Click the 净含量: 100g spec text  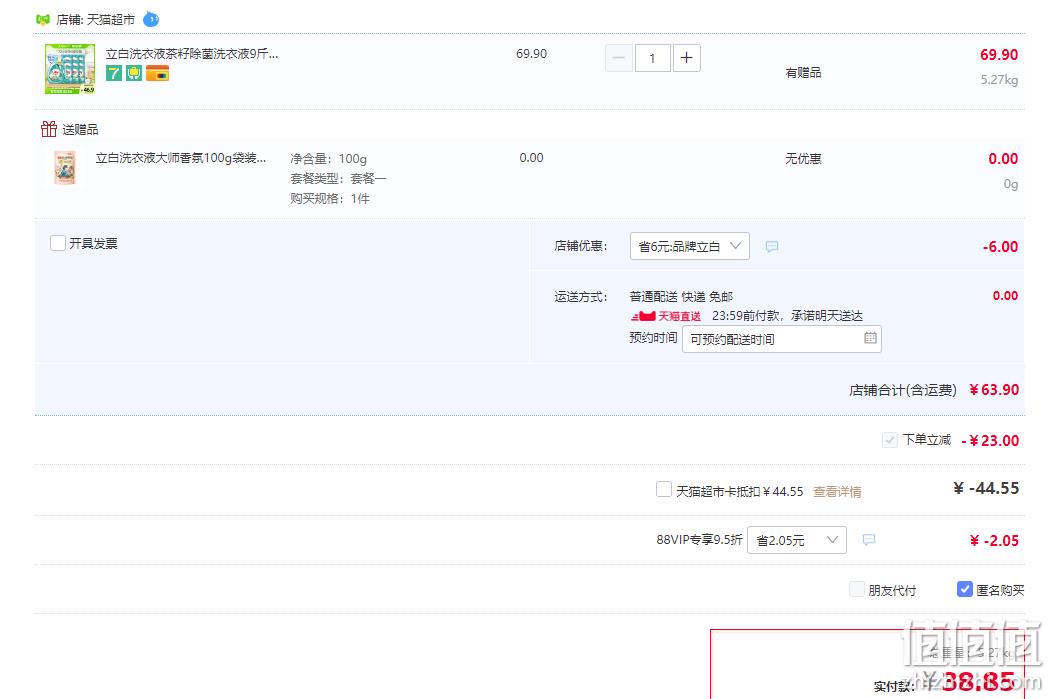point(328,159)
